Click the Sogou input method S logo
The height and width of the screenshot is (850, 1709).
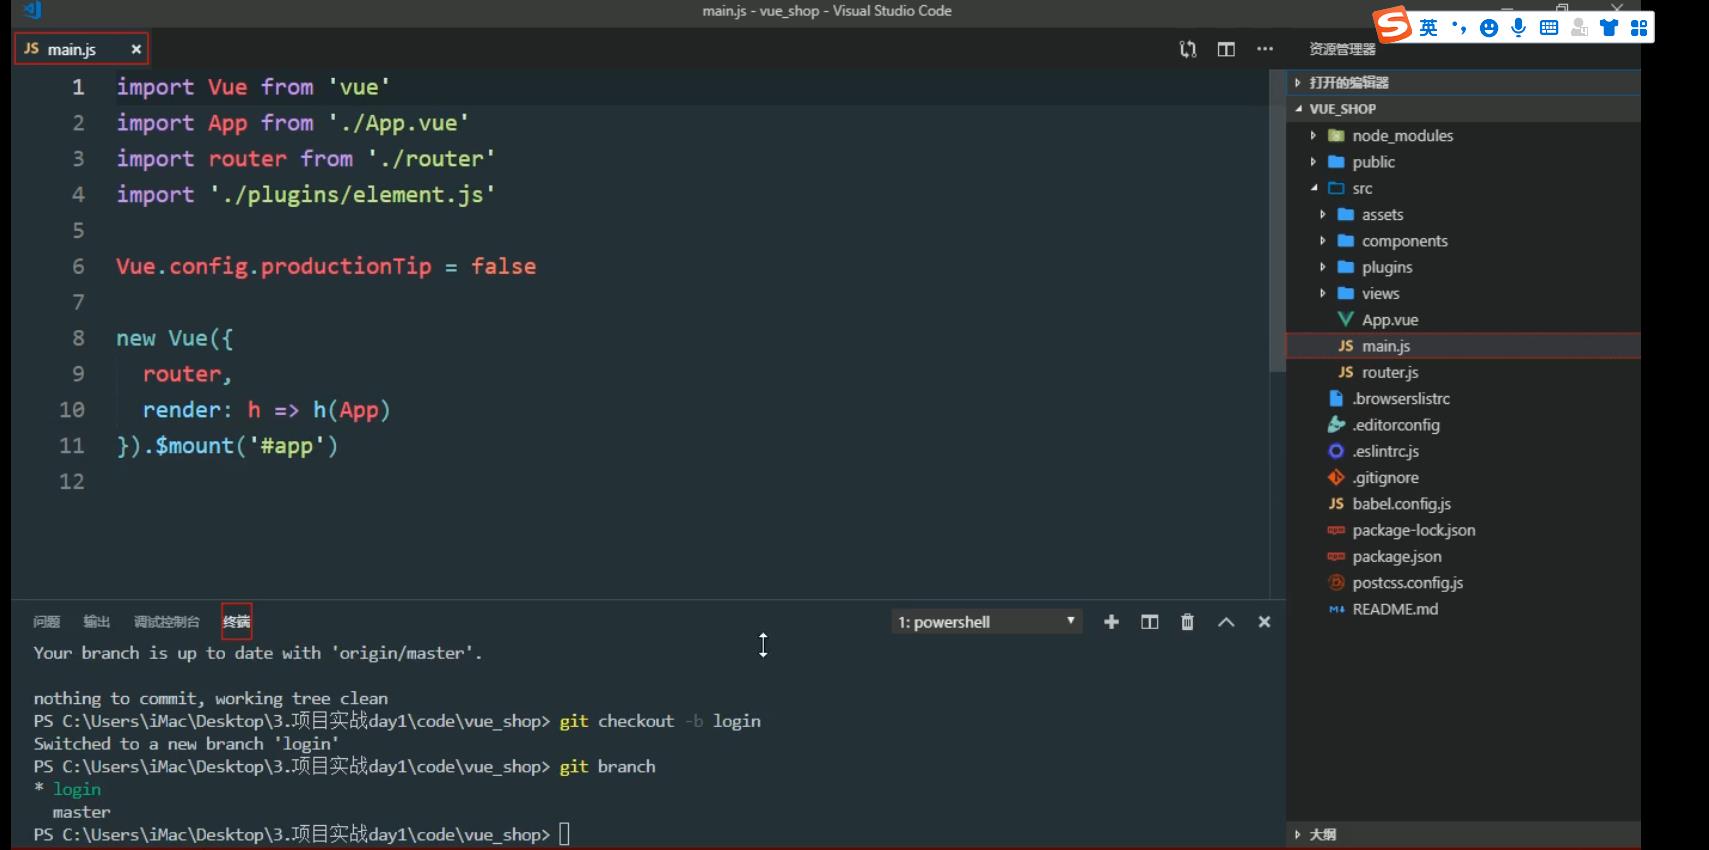[1392, 25]
